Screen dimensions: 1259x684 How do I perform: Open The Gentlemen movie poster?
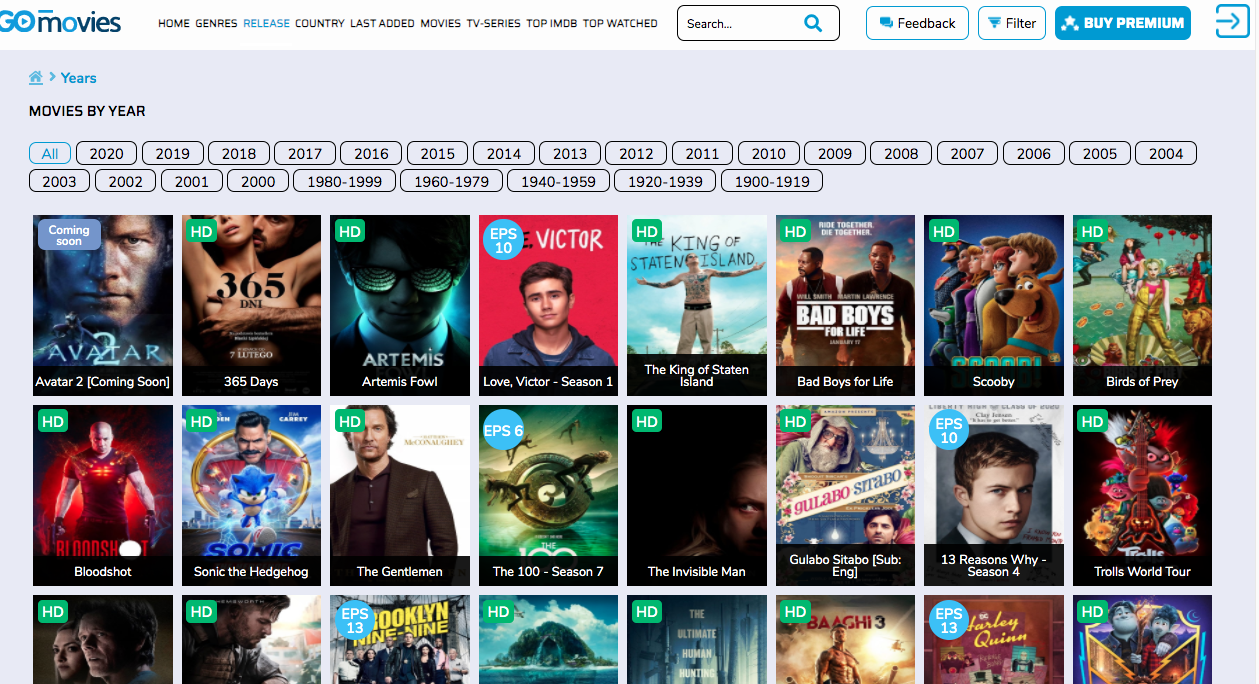[x=400, y=495]
